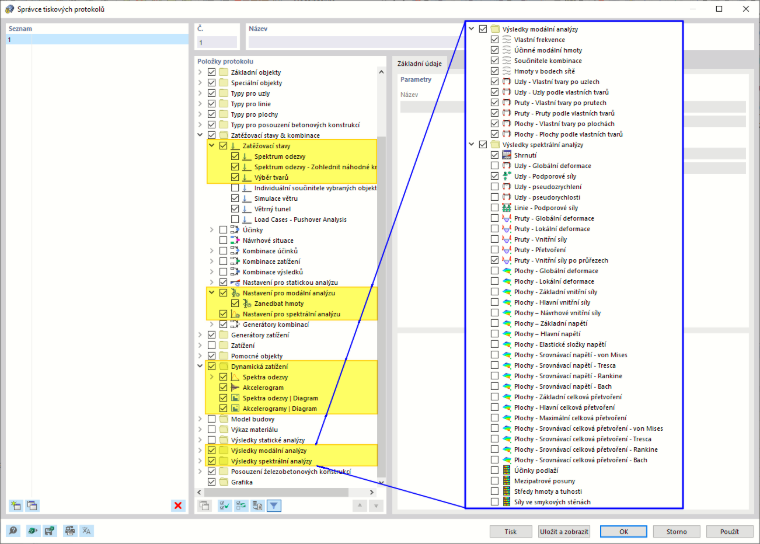Confirm with the OK button

pos(623,531)
